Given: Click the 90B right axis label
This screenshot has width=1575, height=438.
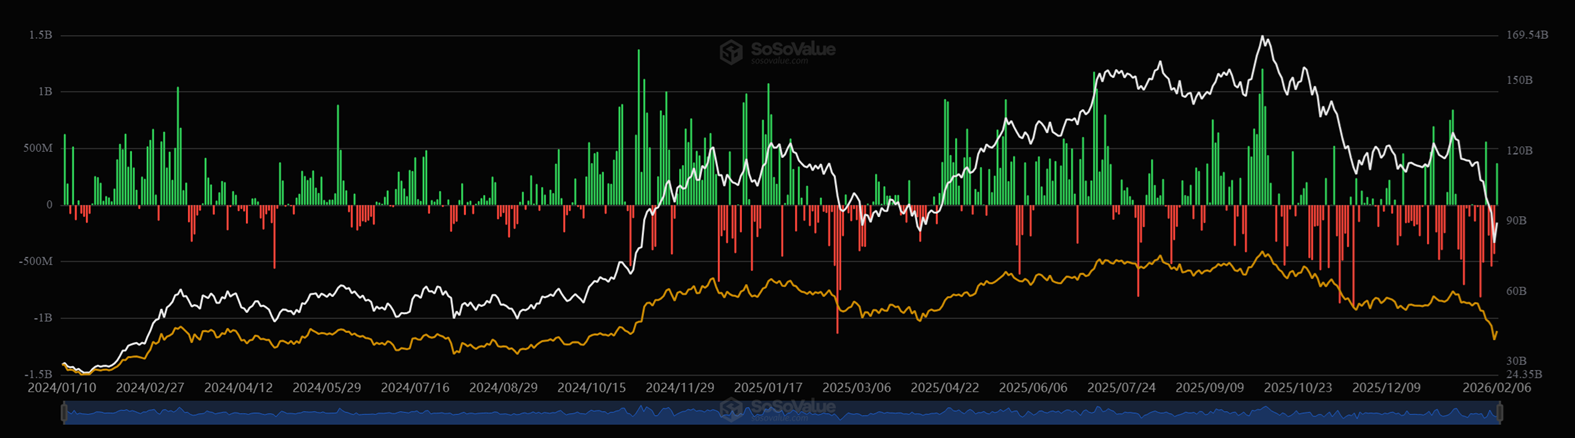Looking at the screenshot, I should coord(1518,220).
